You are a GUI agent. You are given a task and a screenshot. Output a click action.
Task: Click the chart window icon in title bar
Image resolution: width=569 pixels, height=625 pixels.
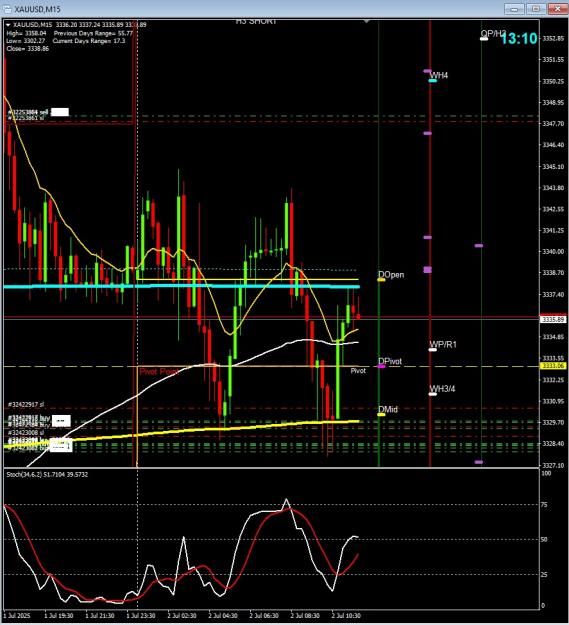point(7,8)
